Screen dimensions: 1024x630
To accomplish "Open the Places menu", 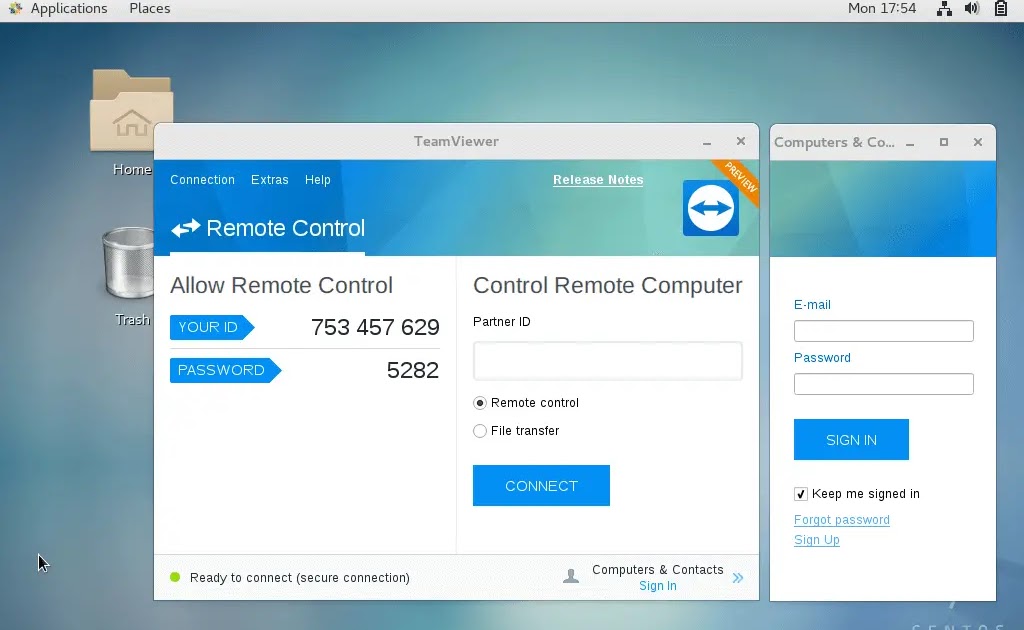I will 150,8.
